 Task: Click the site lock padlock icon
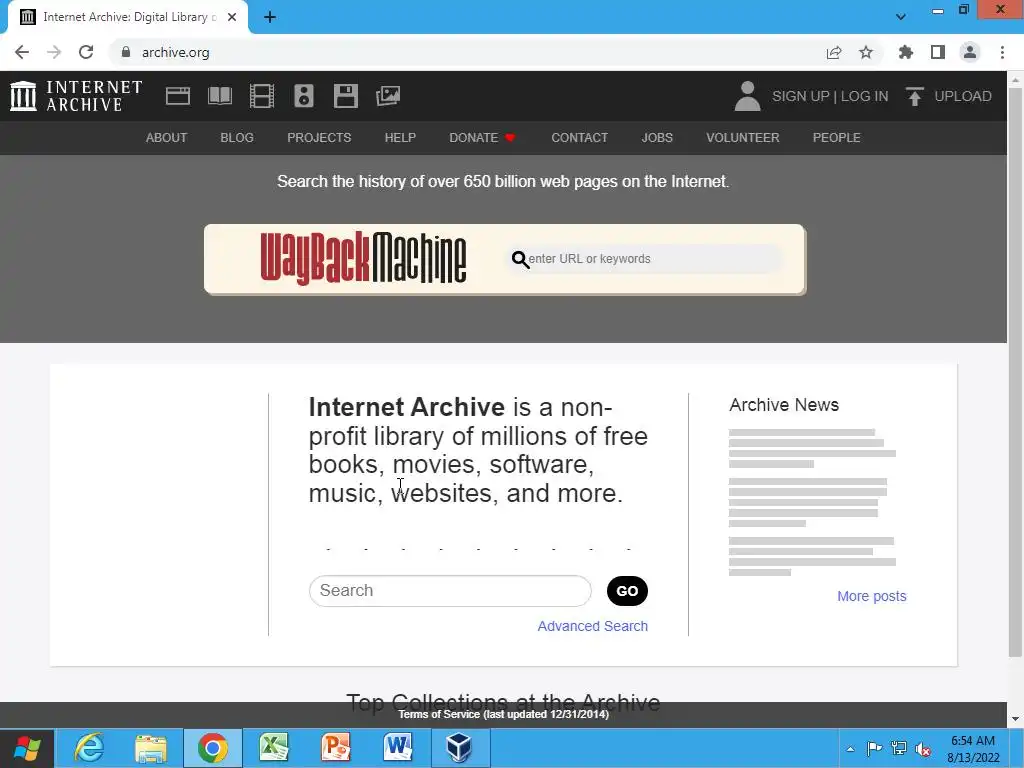pos(126,52)
